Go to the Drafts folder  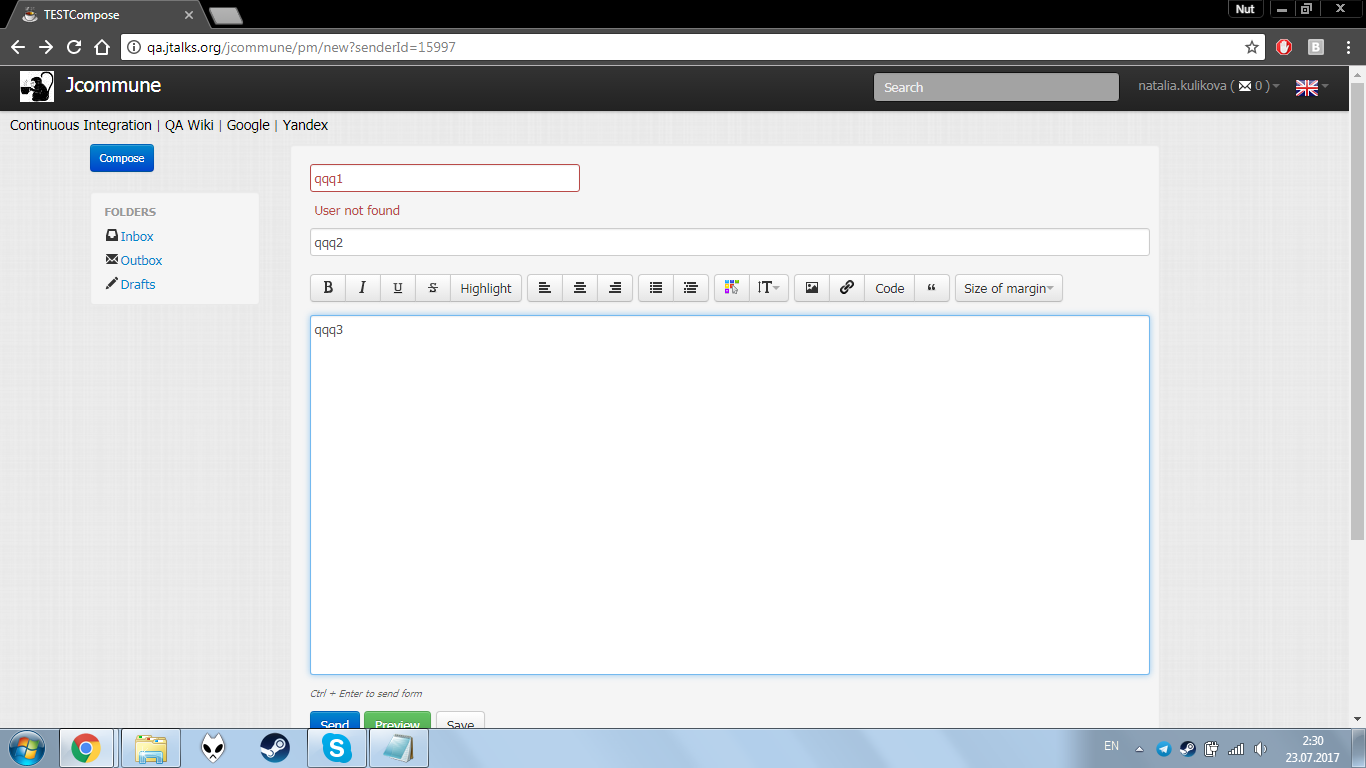pyautogui.click(x=138, y=285)
